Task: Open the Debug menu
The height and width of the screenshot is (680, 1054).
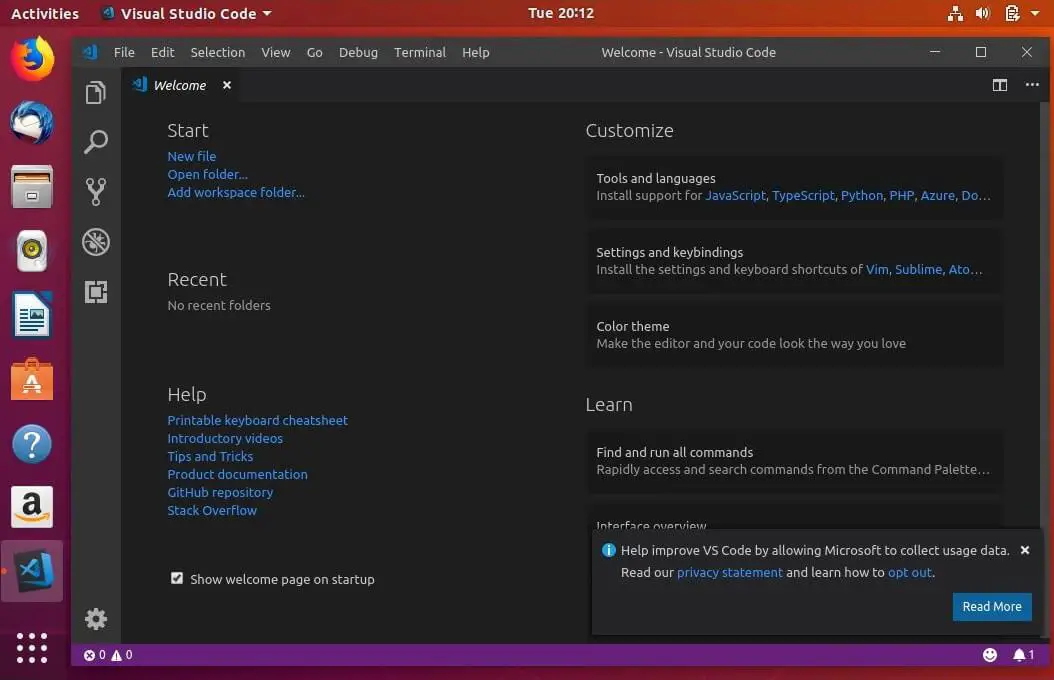Action: pos(358,52)
